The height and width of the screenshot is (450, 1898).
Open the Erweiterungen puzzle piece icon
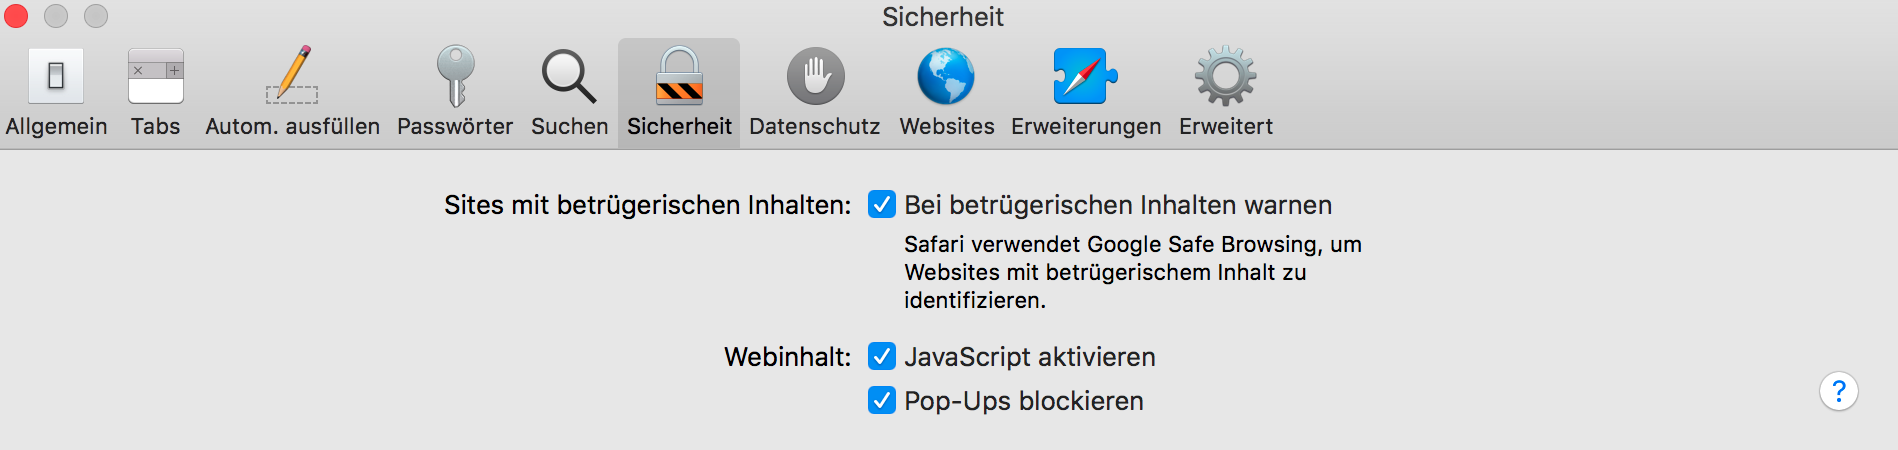click(1085, 77)
